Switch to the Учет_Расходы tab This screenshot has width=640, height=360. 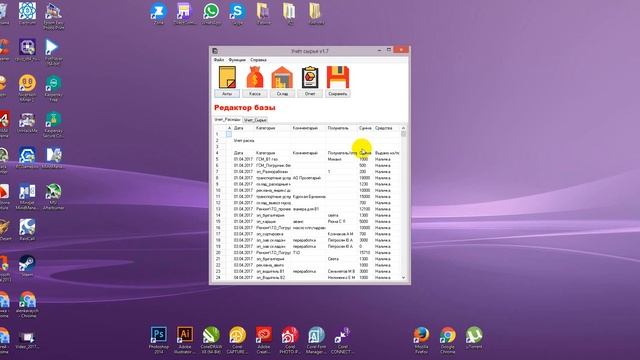(227, 120)
